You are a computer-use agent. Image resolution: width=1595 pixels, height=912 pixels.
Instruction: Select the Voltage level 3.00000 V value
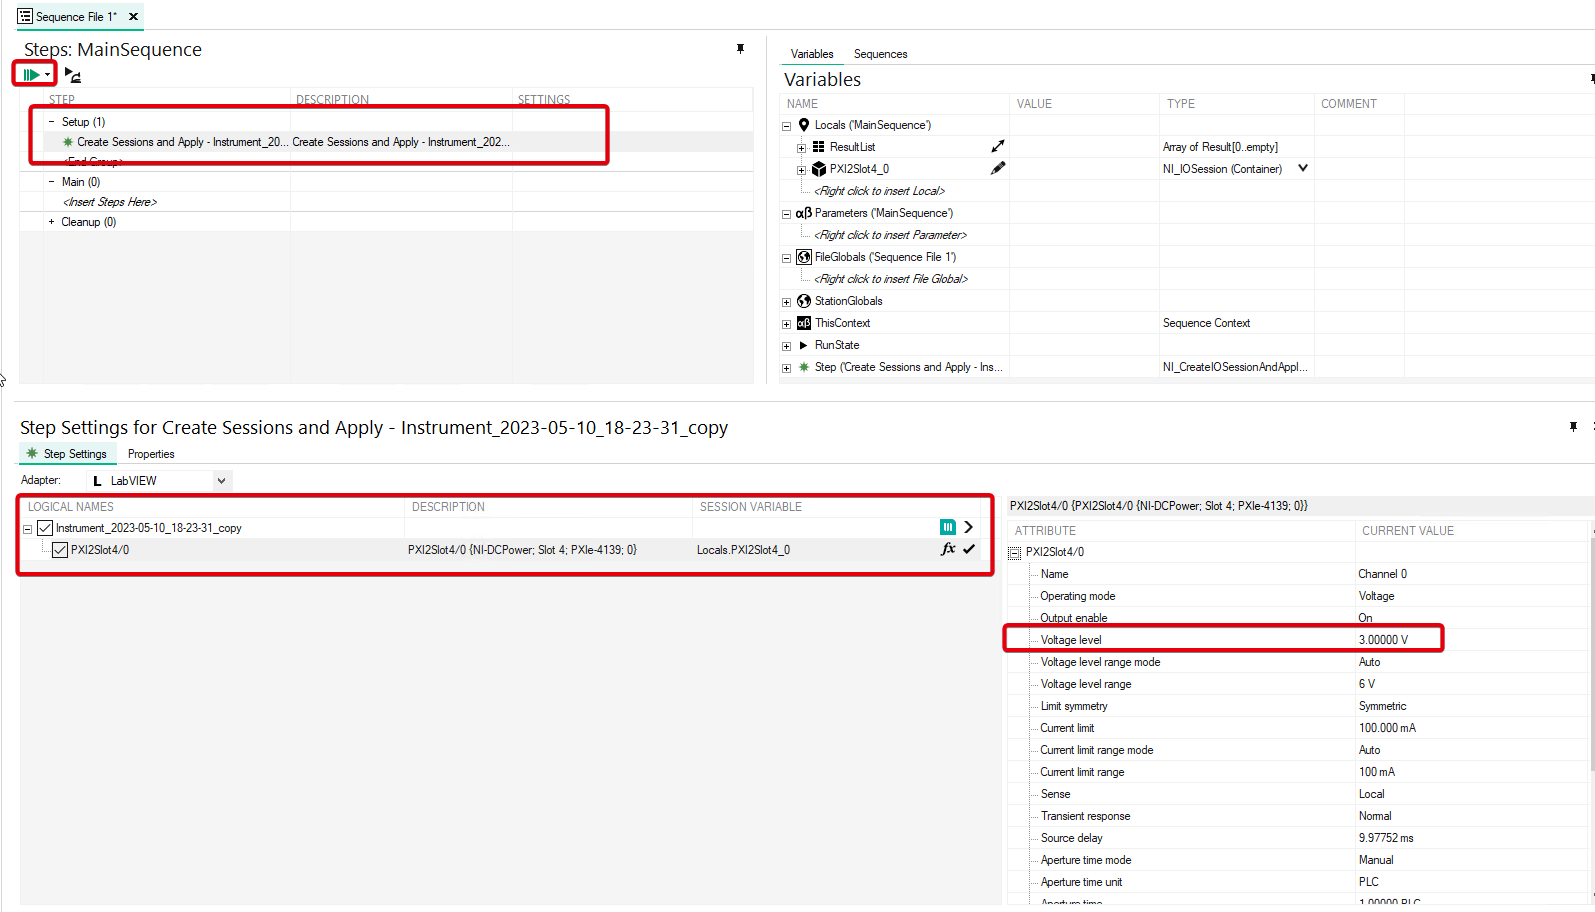pyautogui.click(x=1383, y=640)
